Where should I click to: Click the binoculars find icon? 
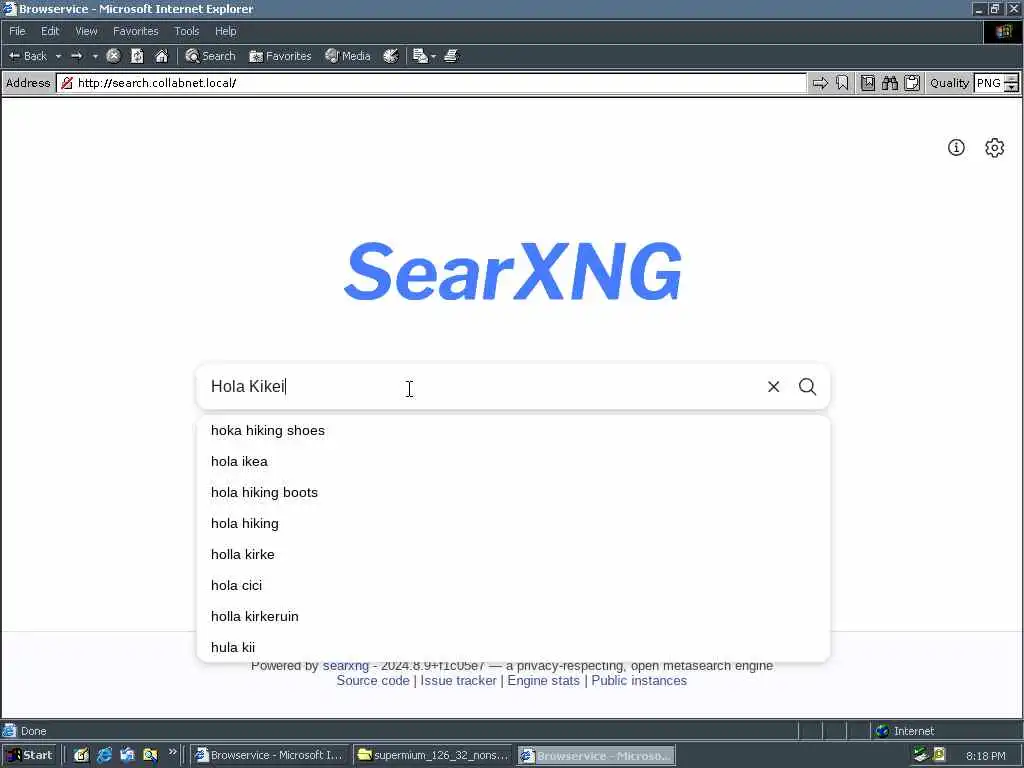[889, 83]
